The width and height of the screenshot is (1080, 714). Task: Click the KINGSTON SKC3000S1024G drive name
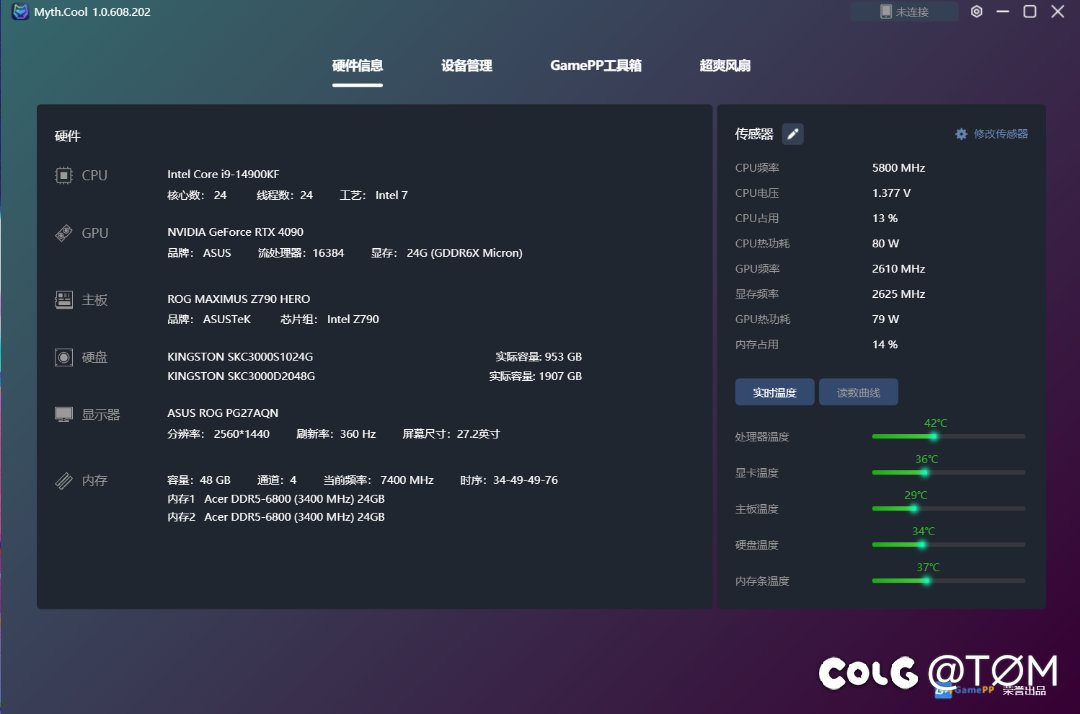(x=240, y=357)
